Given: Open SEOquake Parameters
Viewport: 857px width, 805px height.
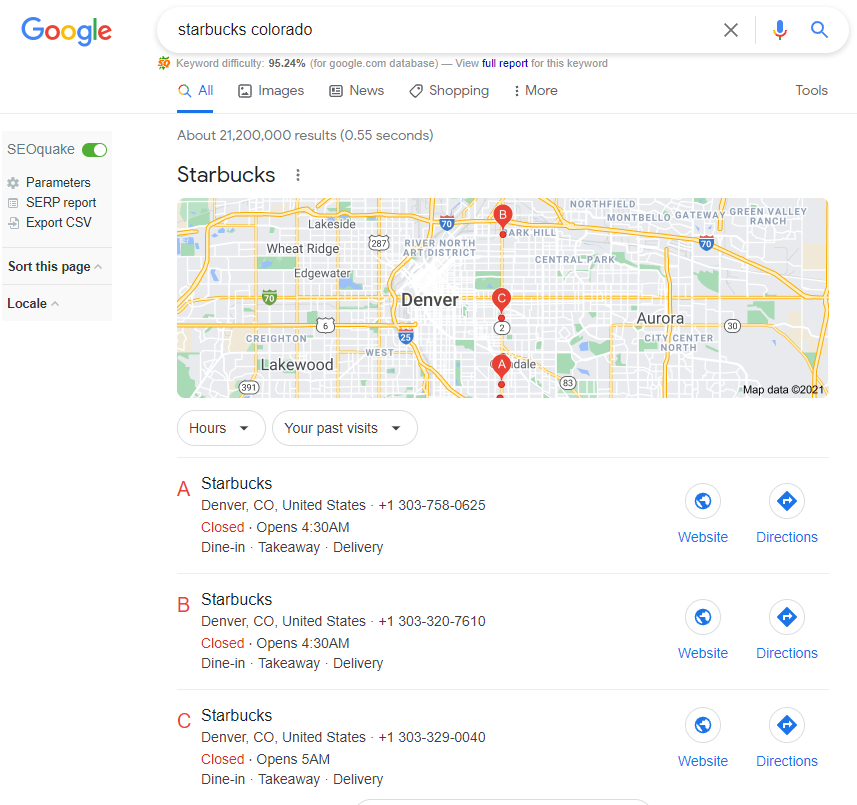Looking at the screenshot, I should (x=58, y=183).
